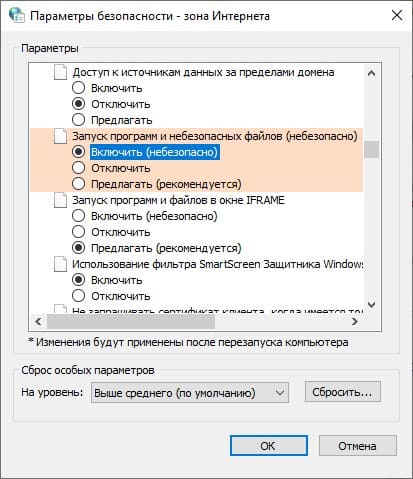Open the 'На уровень' dropdown list
Screen dimensions: 413x479
point(190,393)
